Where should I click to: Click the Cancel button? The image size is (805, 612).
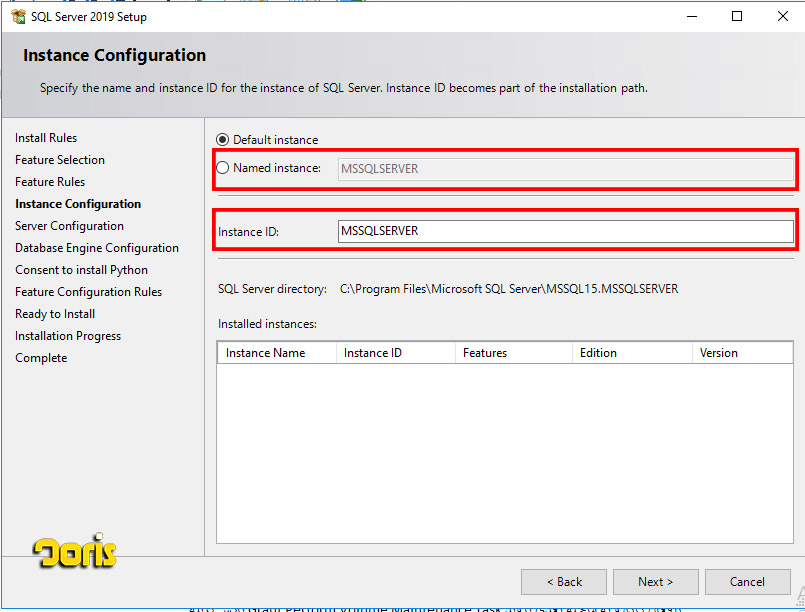coord(748,582)
